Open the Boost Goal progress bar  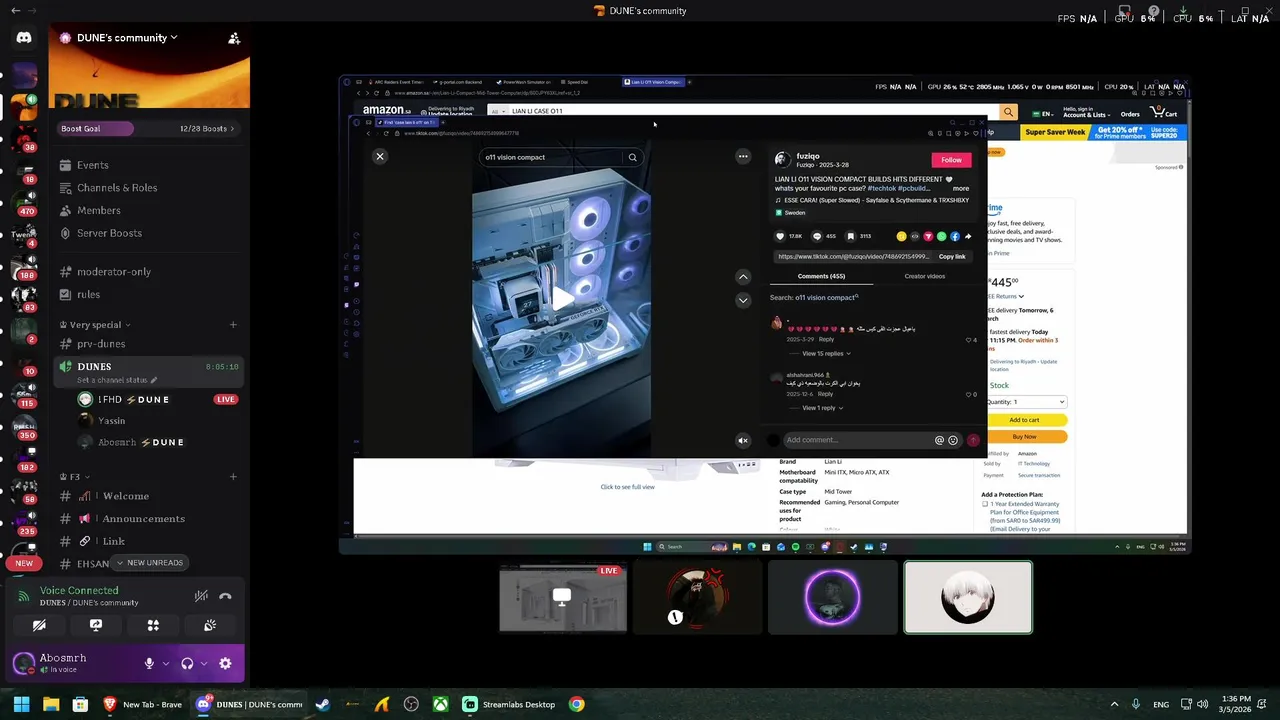[x=148, y=128]
